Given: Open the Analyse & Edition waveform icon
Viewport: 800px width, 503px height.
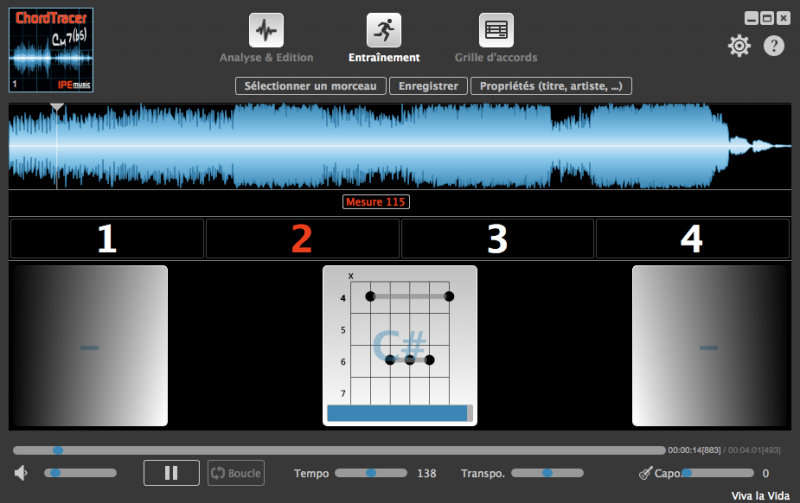Looking at the screenshot, I should point(266,30).
